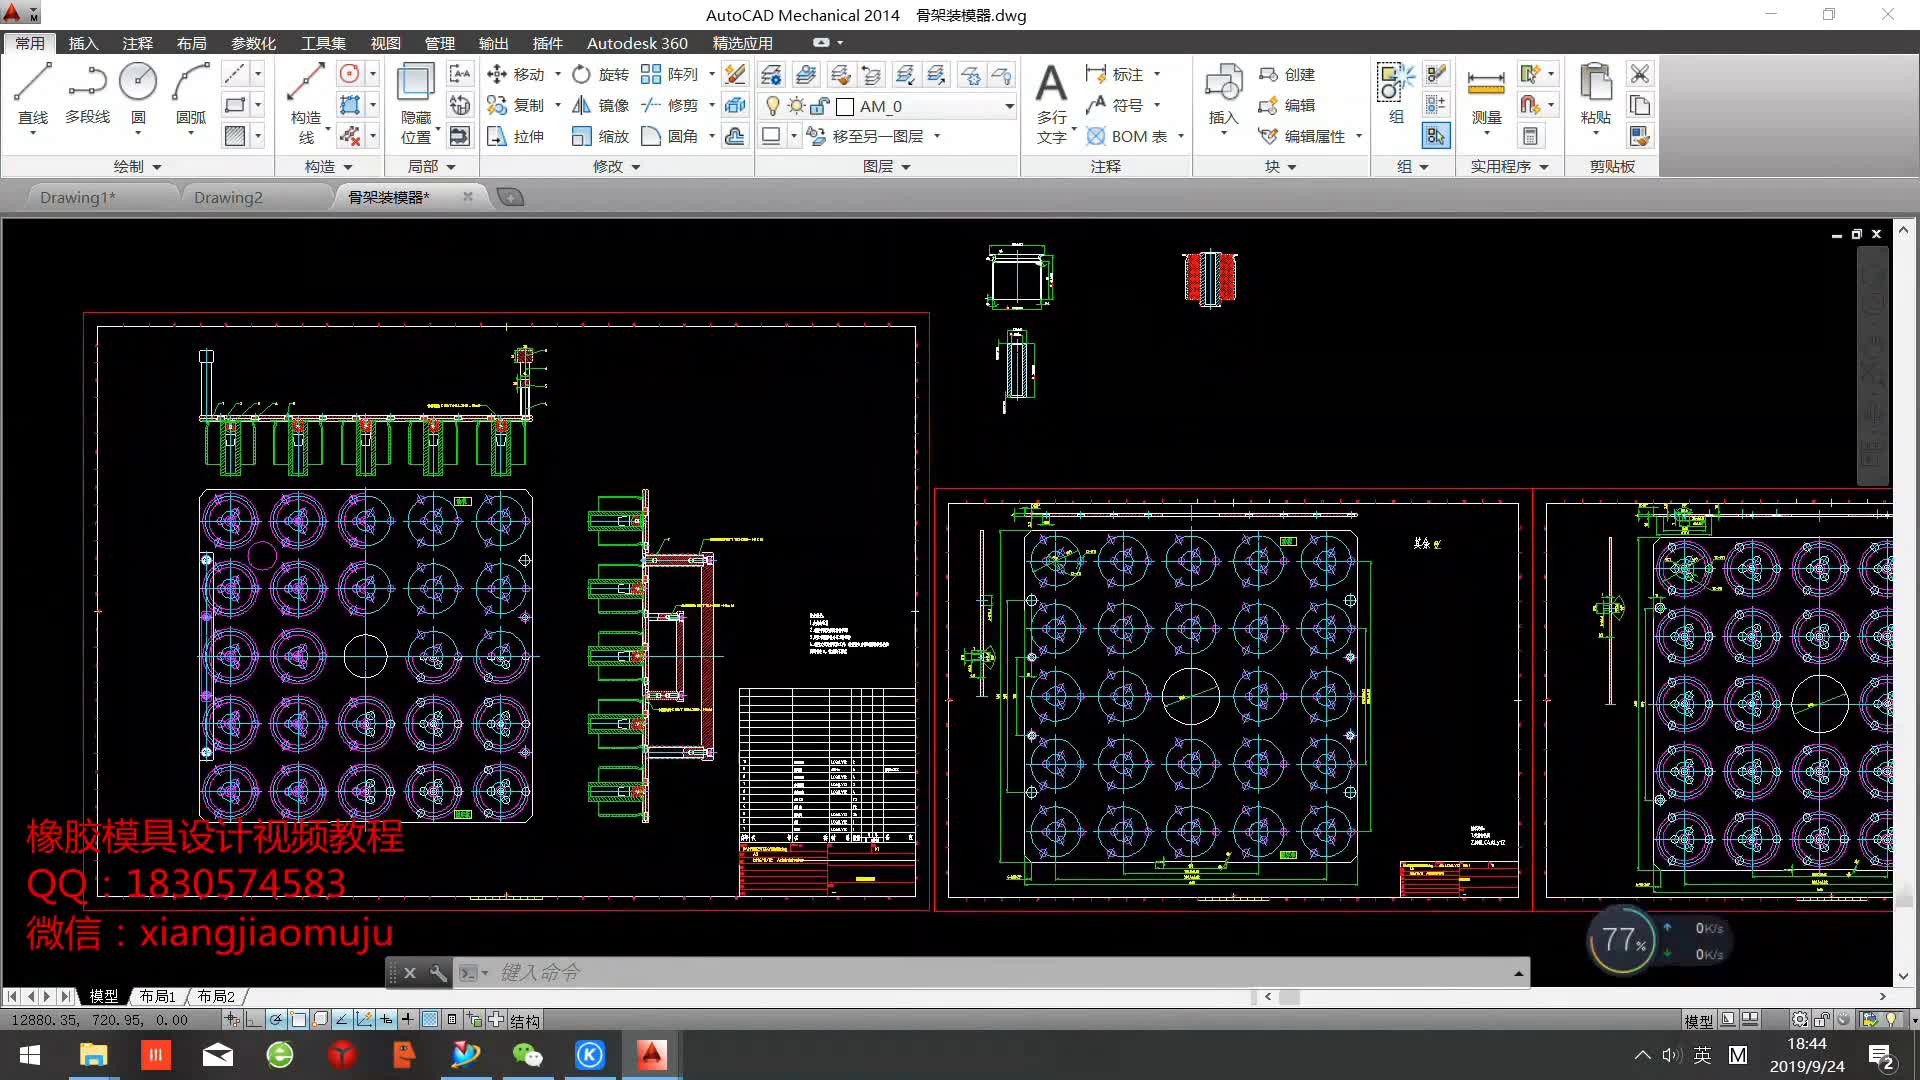This screenshot has width=1920, height=1080.
Task: Click the Create block (创建) button
Action: pyautogui.click(x=1287, y=74)
